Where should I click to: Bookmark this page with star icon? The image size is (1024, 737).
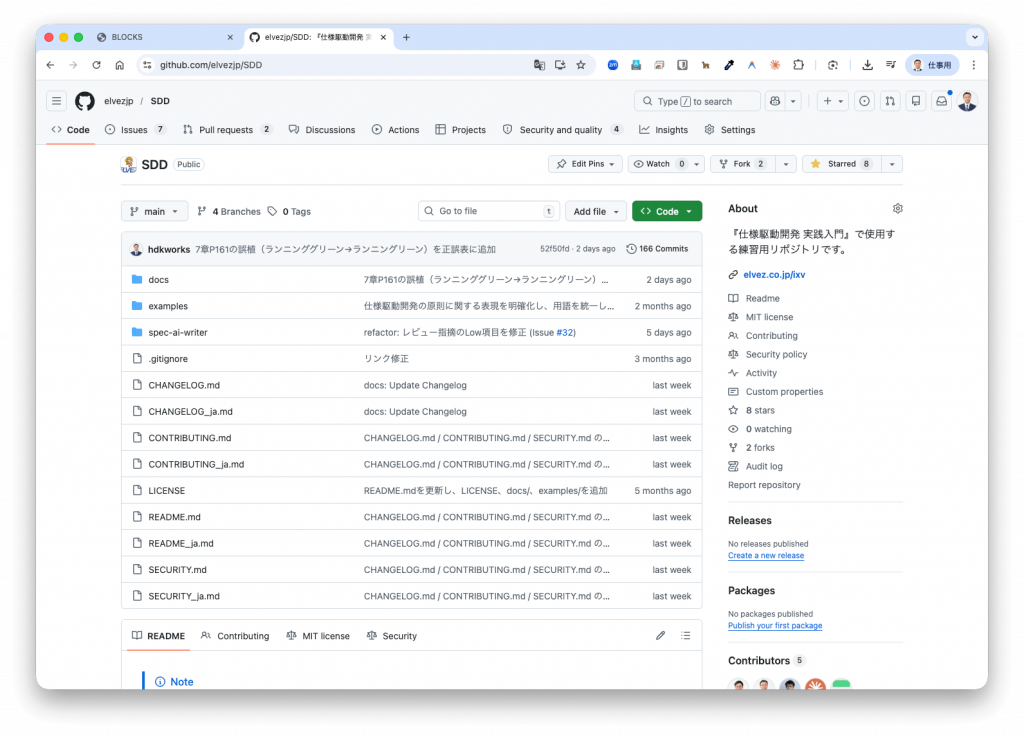pyautogui.click(x=580, y=65)
